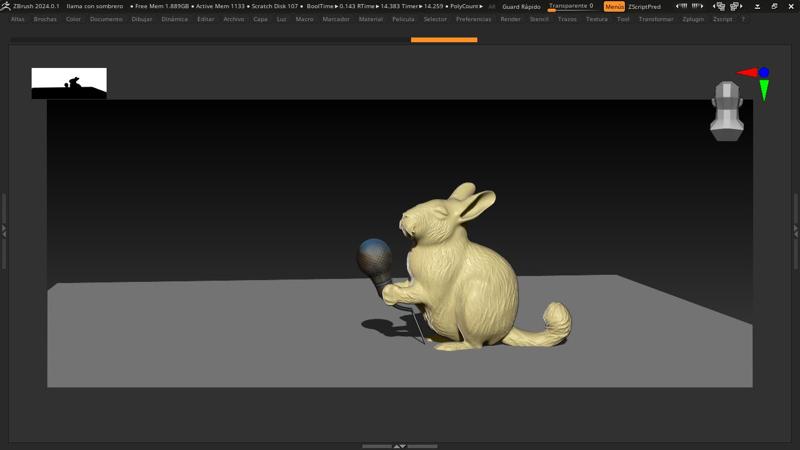This screenshot has height=450, width=800.
Task: Click the microphone head sphere
Action: pyautogui.click(x=374, y=259)
